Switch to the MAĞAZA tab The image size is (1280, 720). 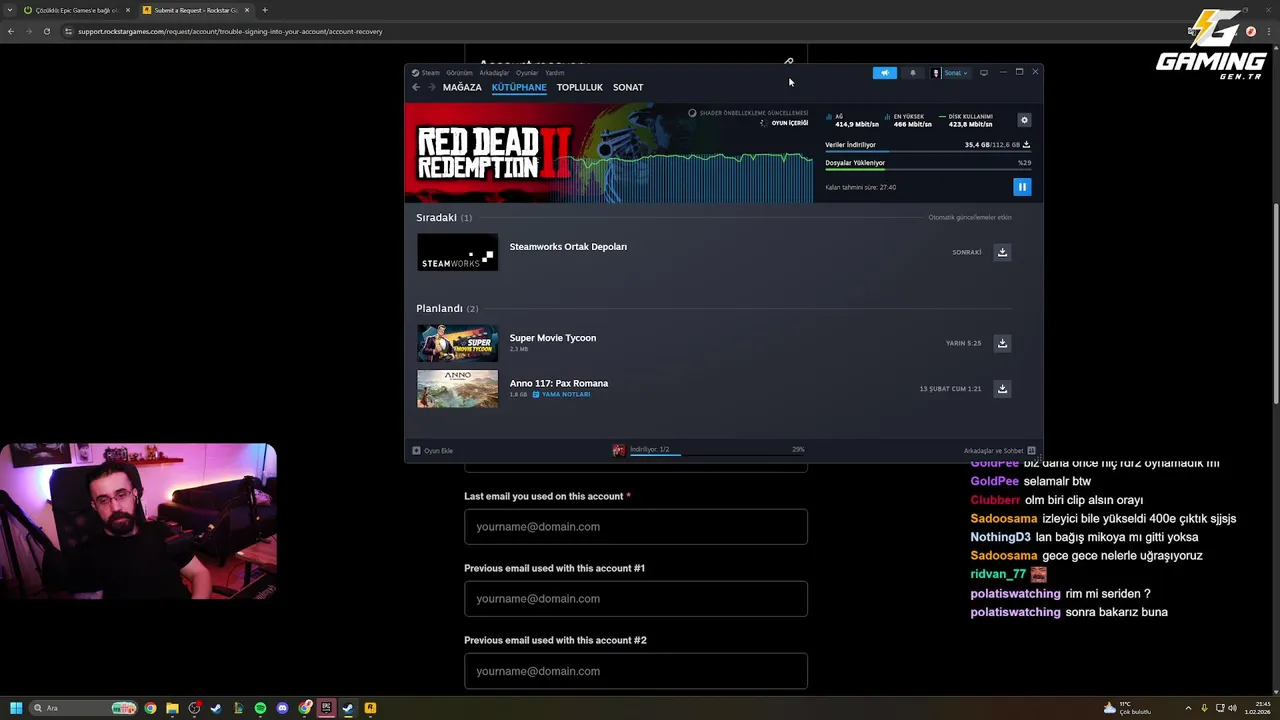pyautogui.click(x=462, y=87)
